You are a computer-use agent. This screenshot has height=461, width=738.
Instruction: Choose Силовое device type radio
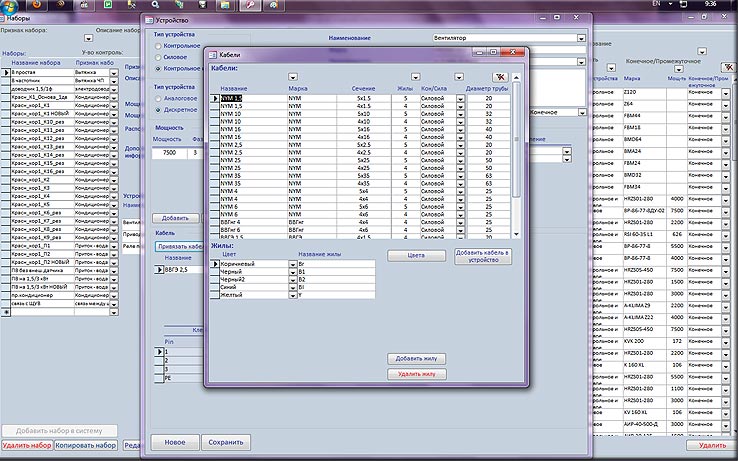(158, 57)
